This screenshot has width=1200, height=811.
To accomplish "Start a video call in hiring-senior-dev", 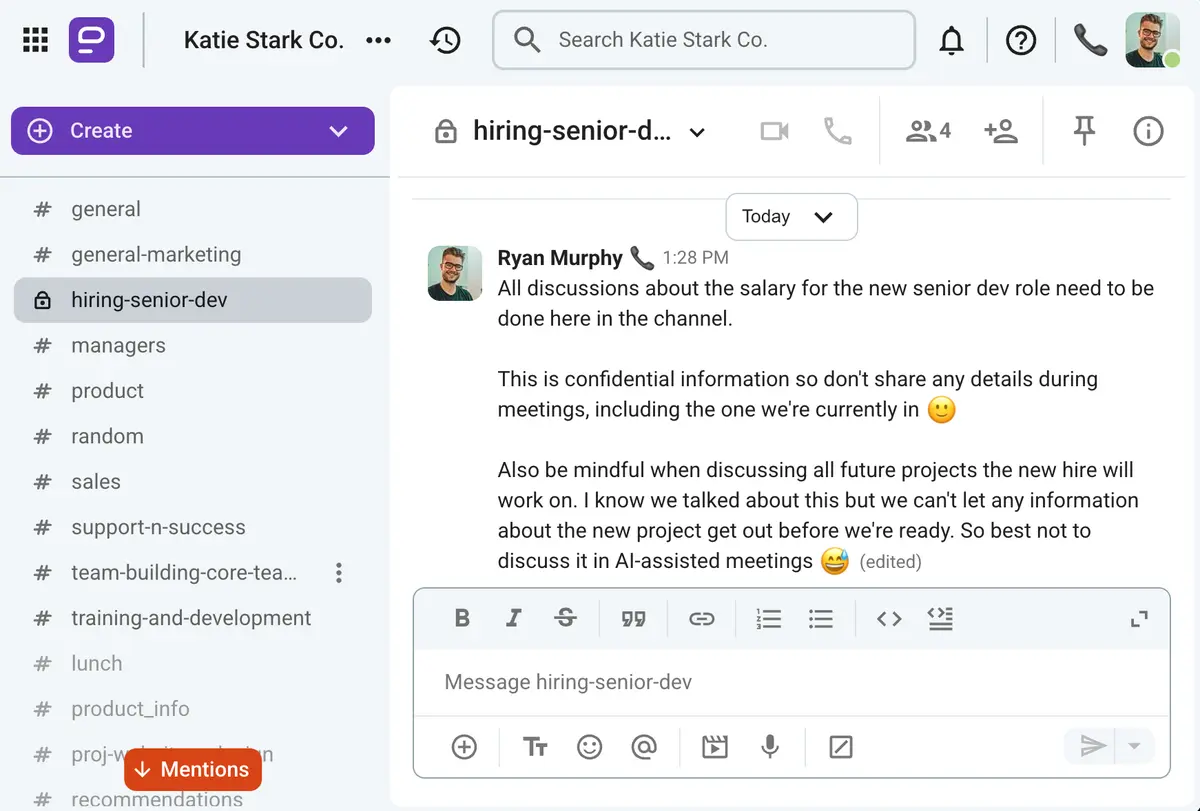I will coord(774,131).
